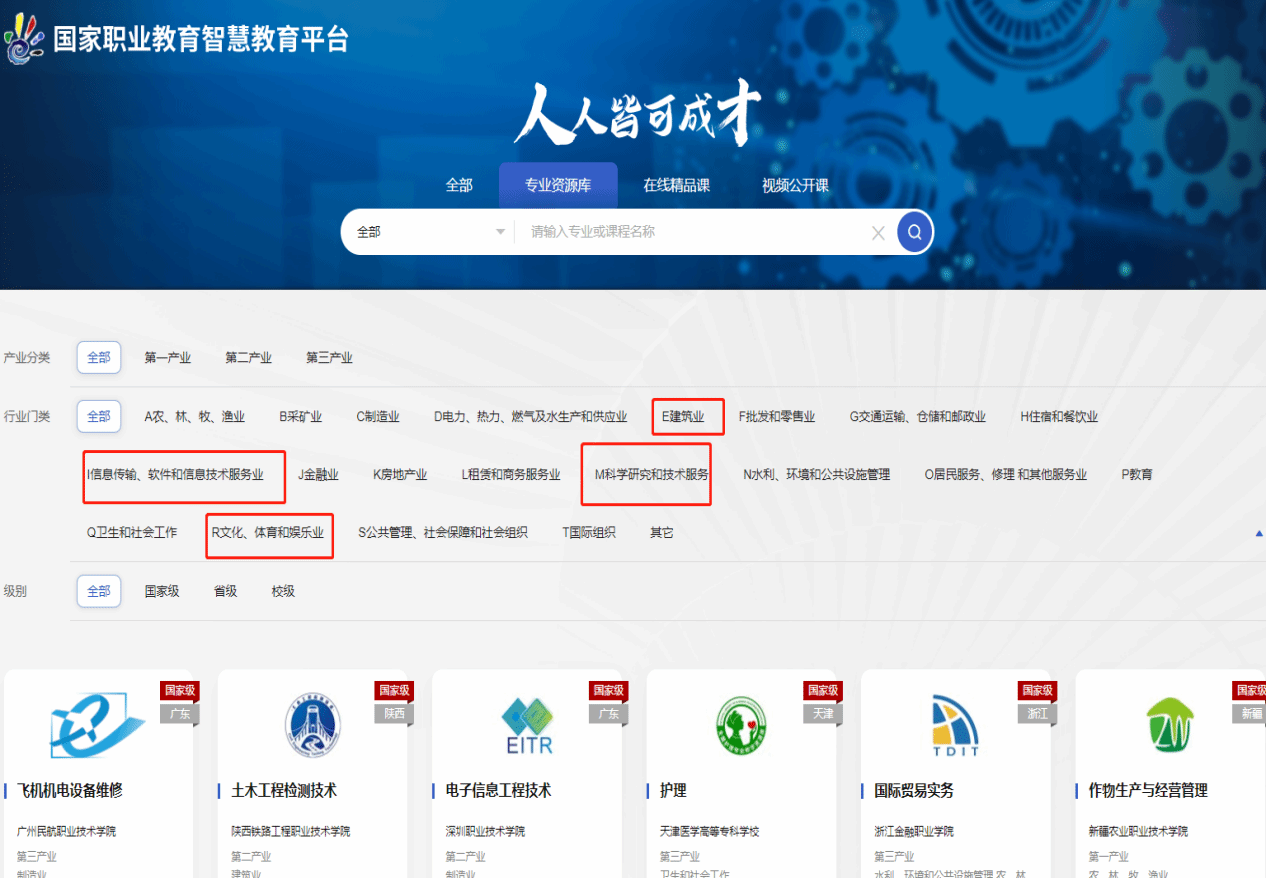Switch to 在线精品课 tab
1266x878 pixels.
click(x=676, y=185)
